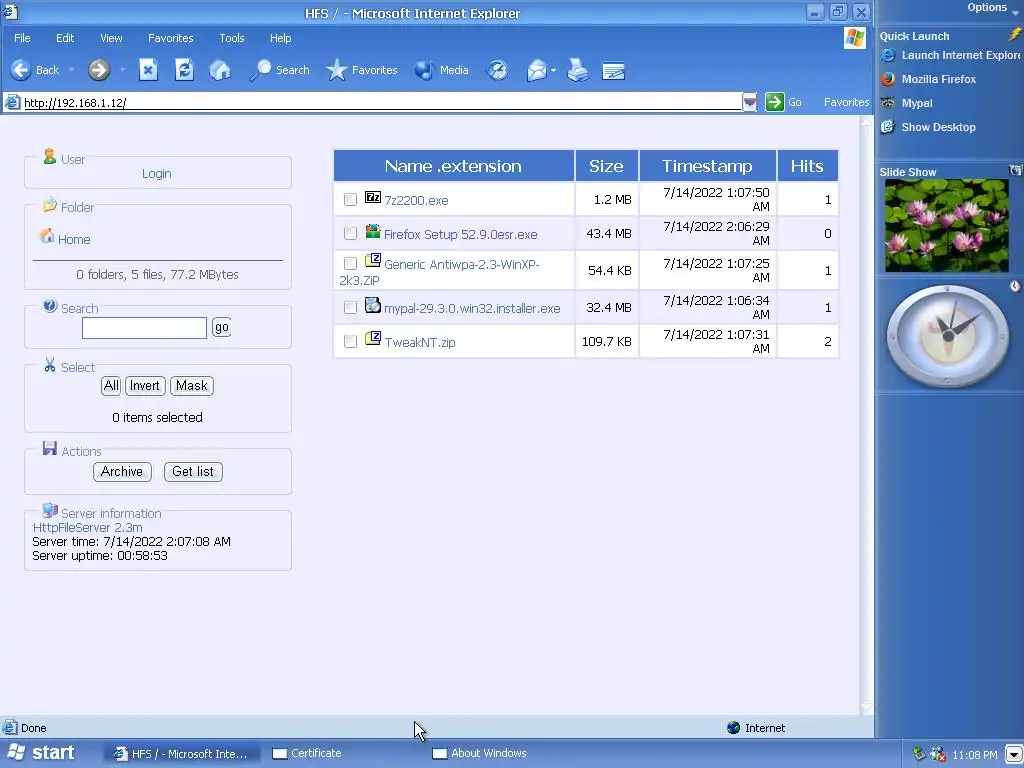Launch Internet Explorer from Quick Launch

click(950, 56)
